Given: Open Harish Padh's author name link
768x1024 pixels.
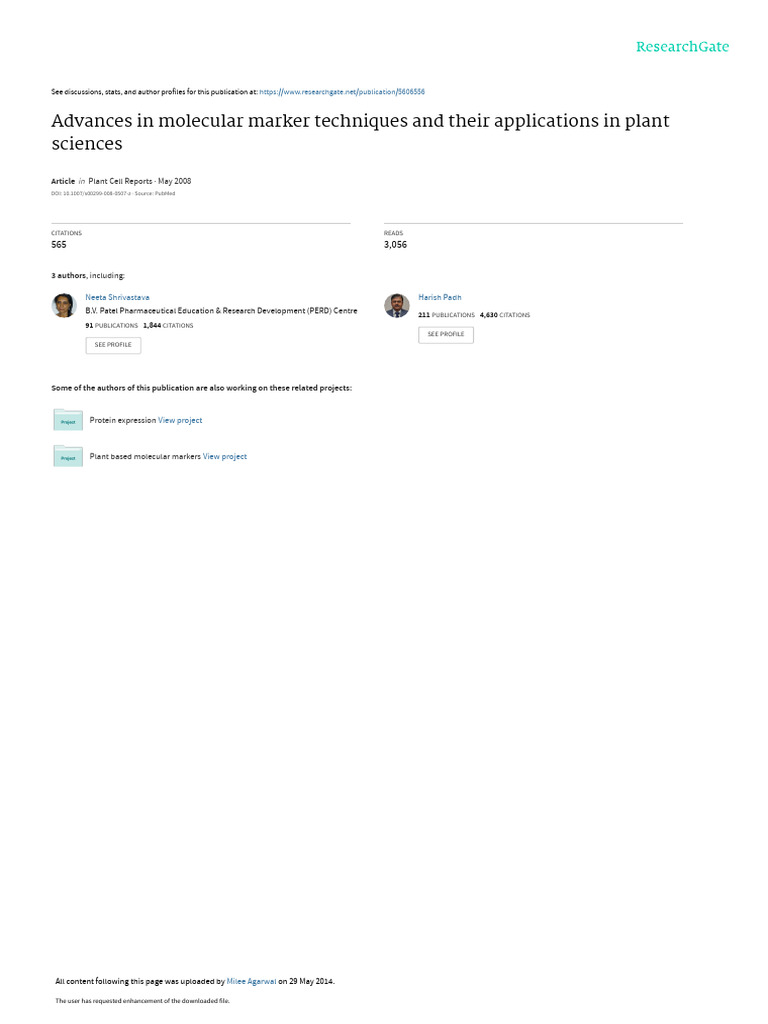Looking at the screenshot, I should click(440, 297).
